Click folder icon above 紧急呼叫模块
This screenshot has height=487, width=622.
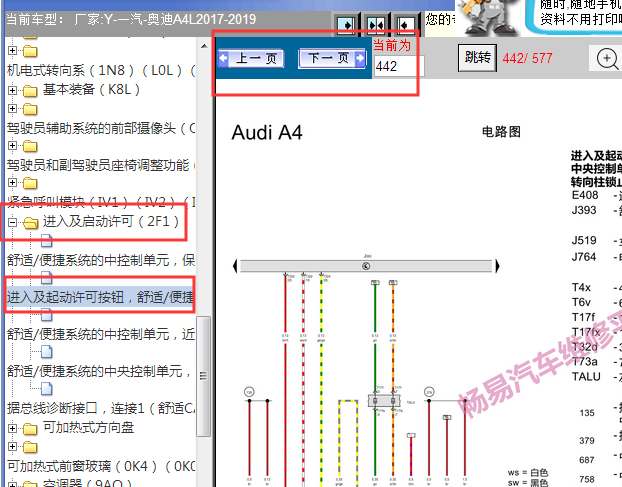coord(30,183)
